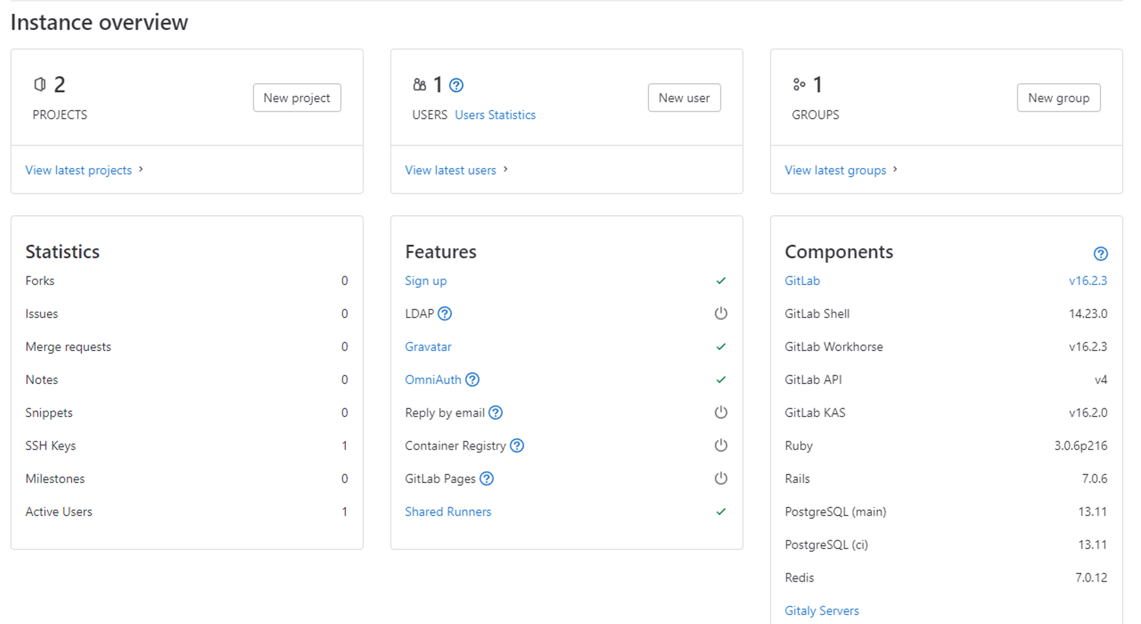Viewport: 1141px width, 624px height.
Task: Open Users Statistics link
Action: pos(495,115)
